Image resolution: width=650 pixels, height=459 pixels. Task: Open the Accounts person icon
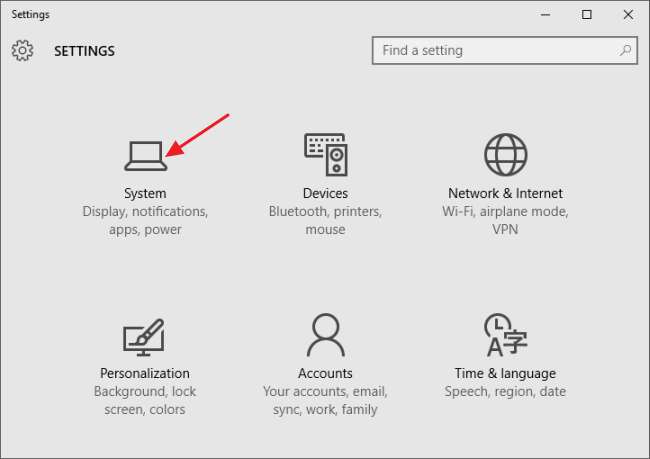click(326, 335)
